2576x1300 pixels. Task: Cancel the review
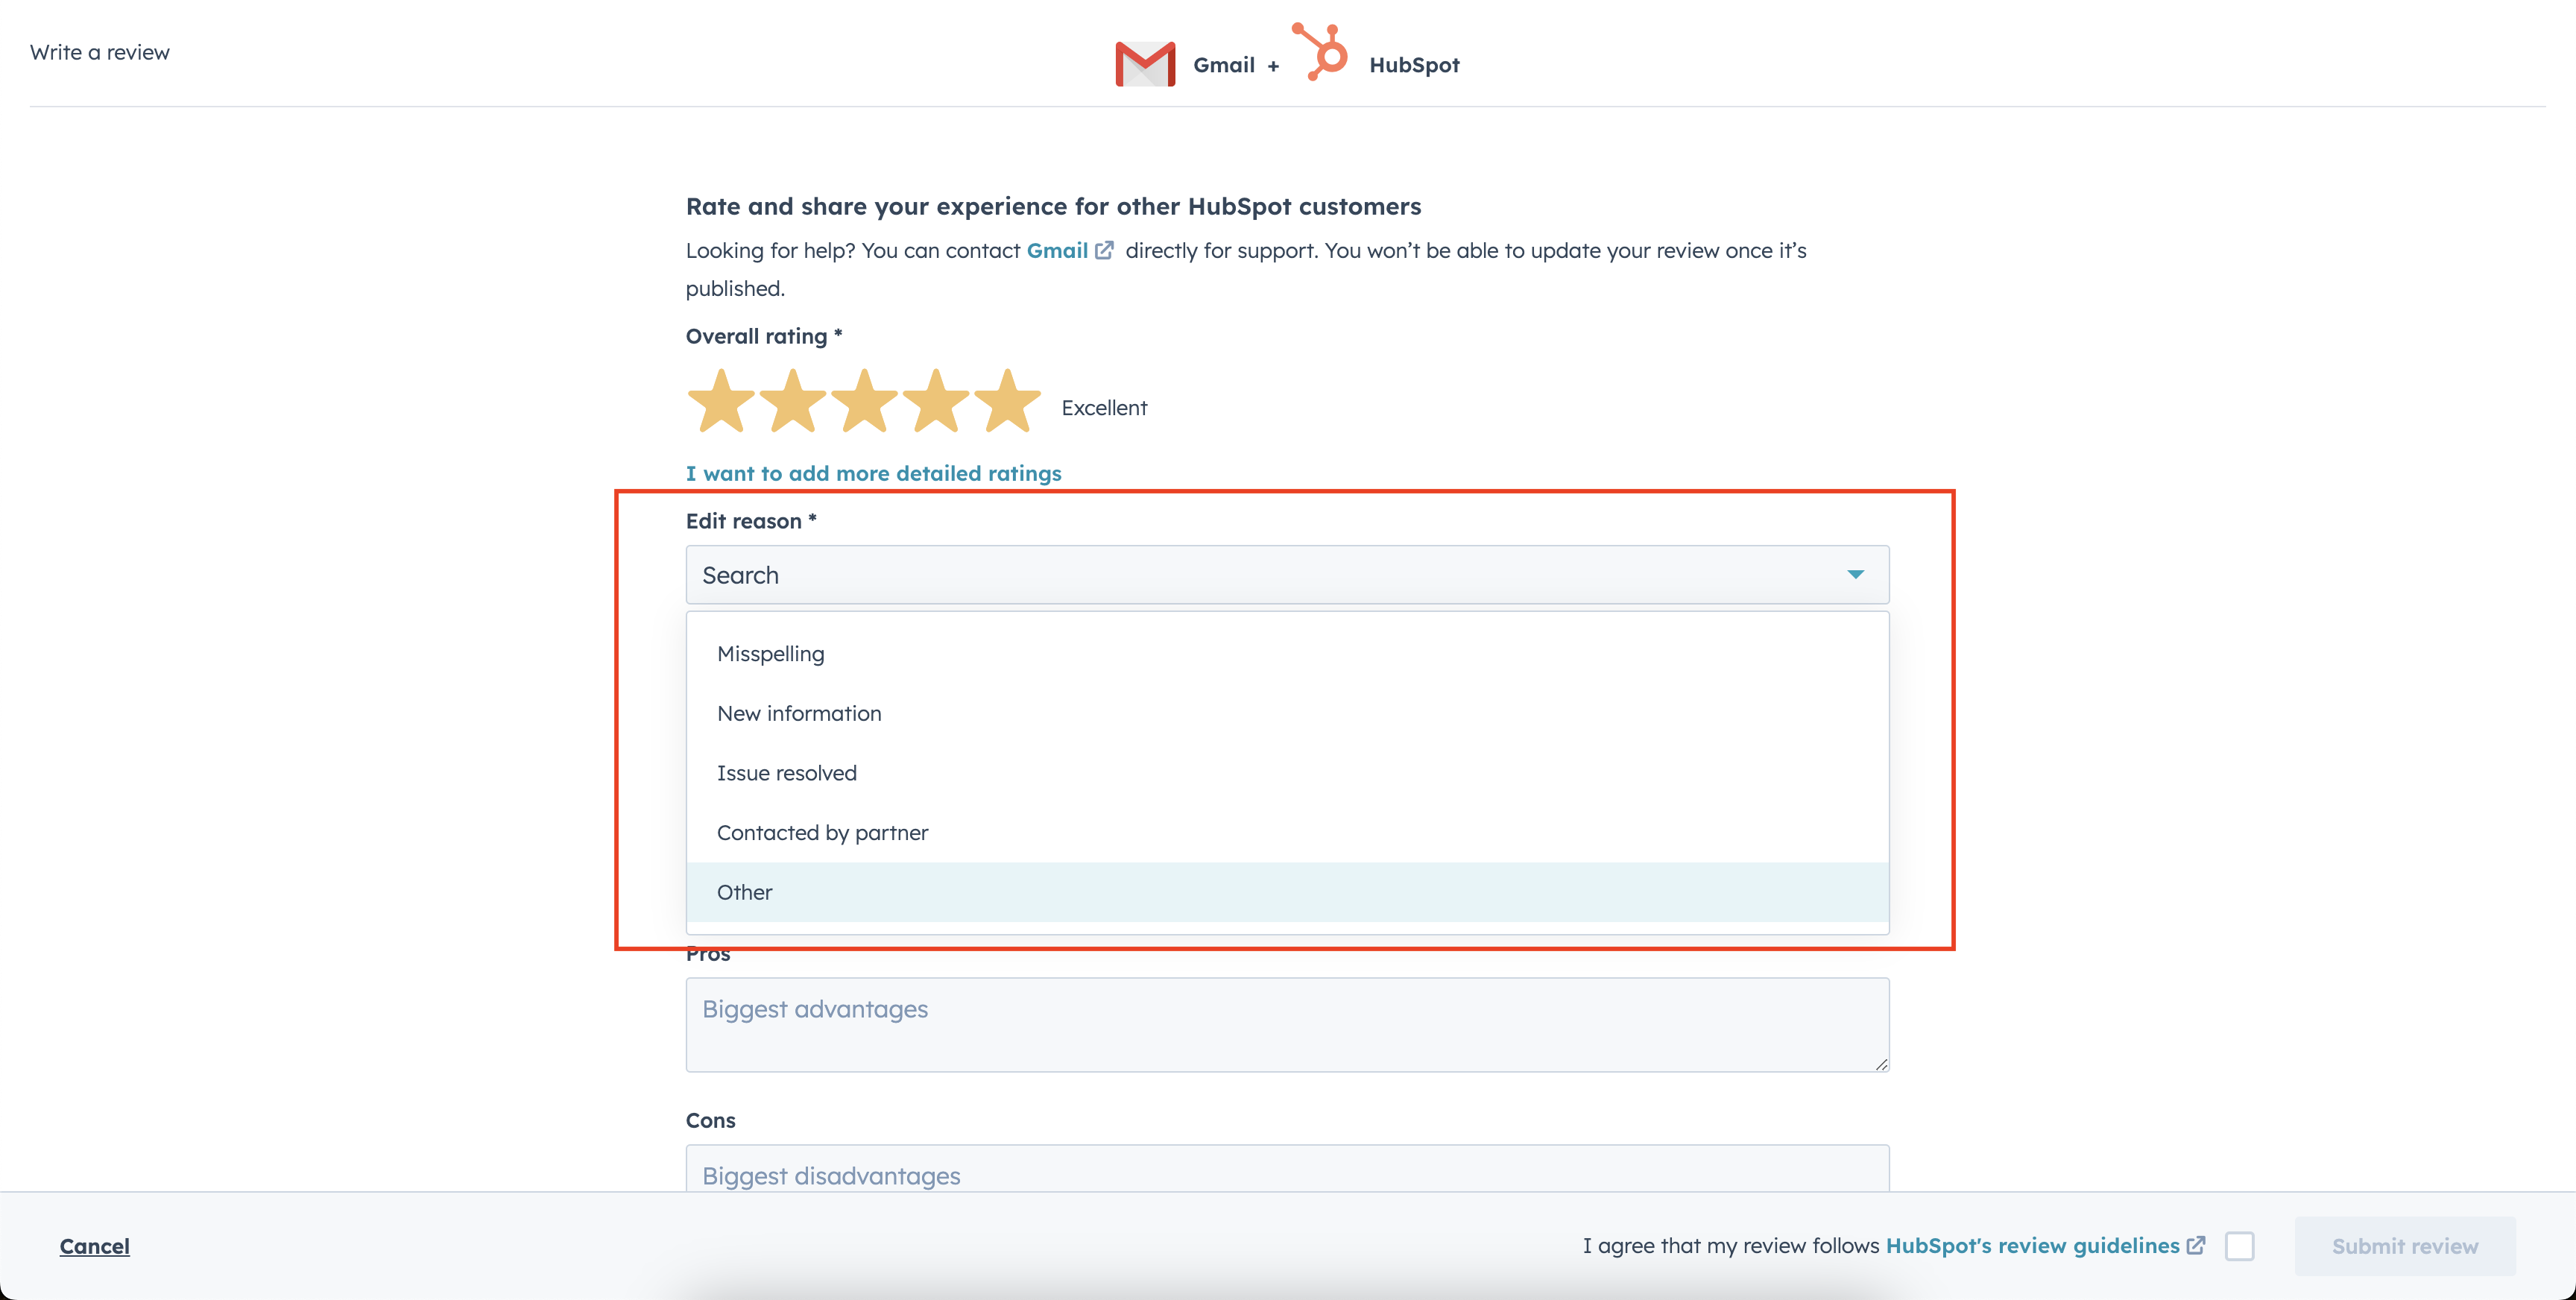(x=94, y=1246)
